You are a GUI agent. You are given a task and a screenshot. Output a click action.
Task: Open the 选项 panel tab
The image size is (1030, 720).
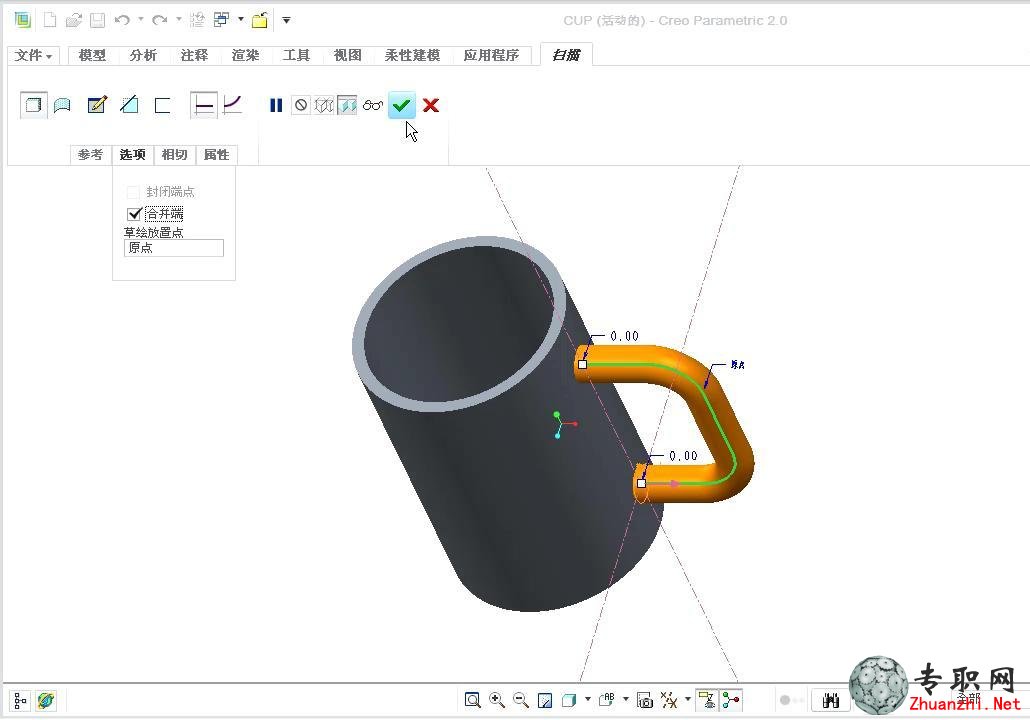(x=133, y=154)
